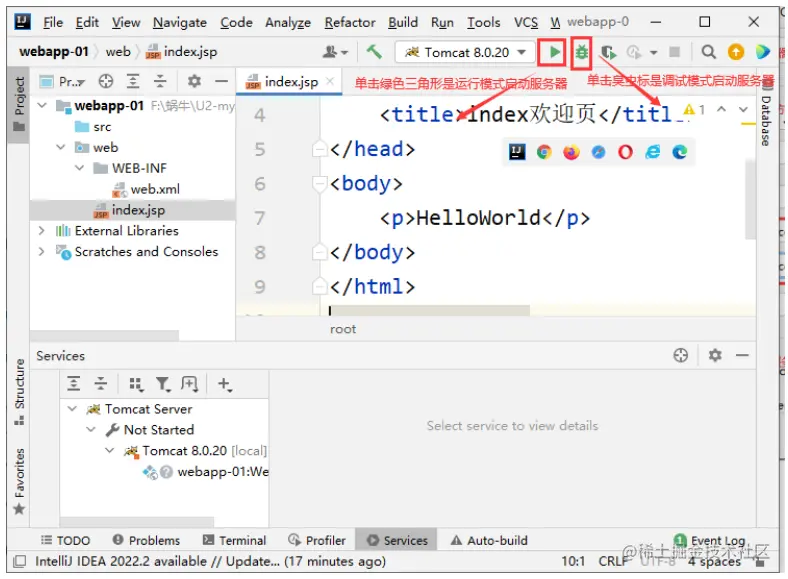This screenshot has height=579, width=788.
Task: Build project with the hammer icon
Action: pos(374,52)
